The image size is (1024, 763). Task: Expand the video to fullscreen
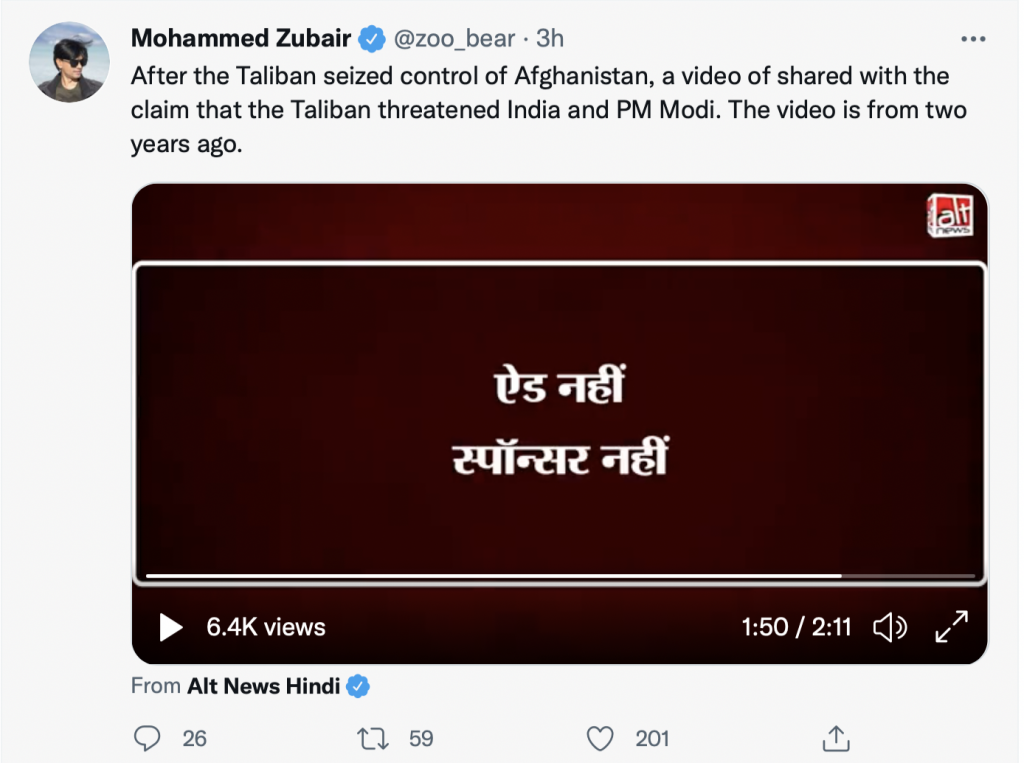[x=951, y=627]
